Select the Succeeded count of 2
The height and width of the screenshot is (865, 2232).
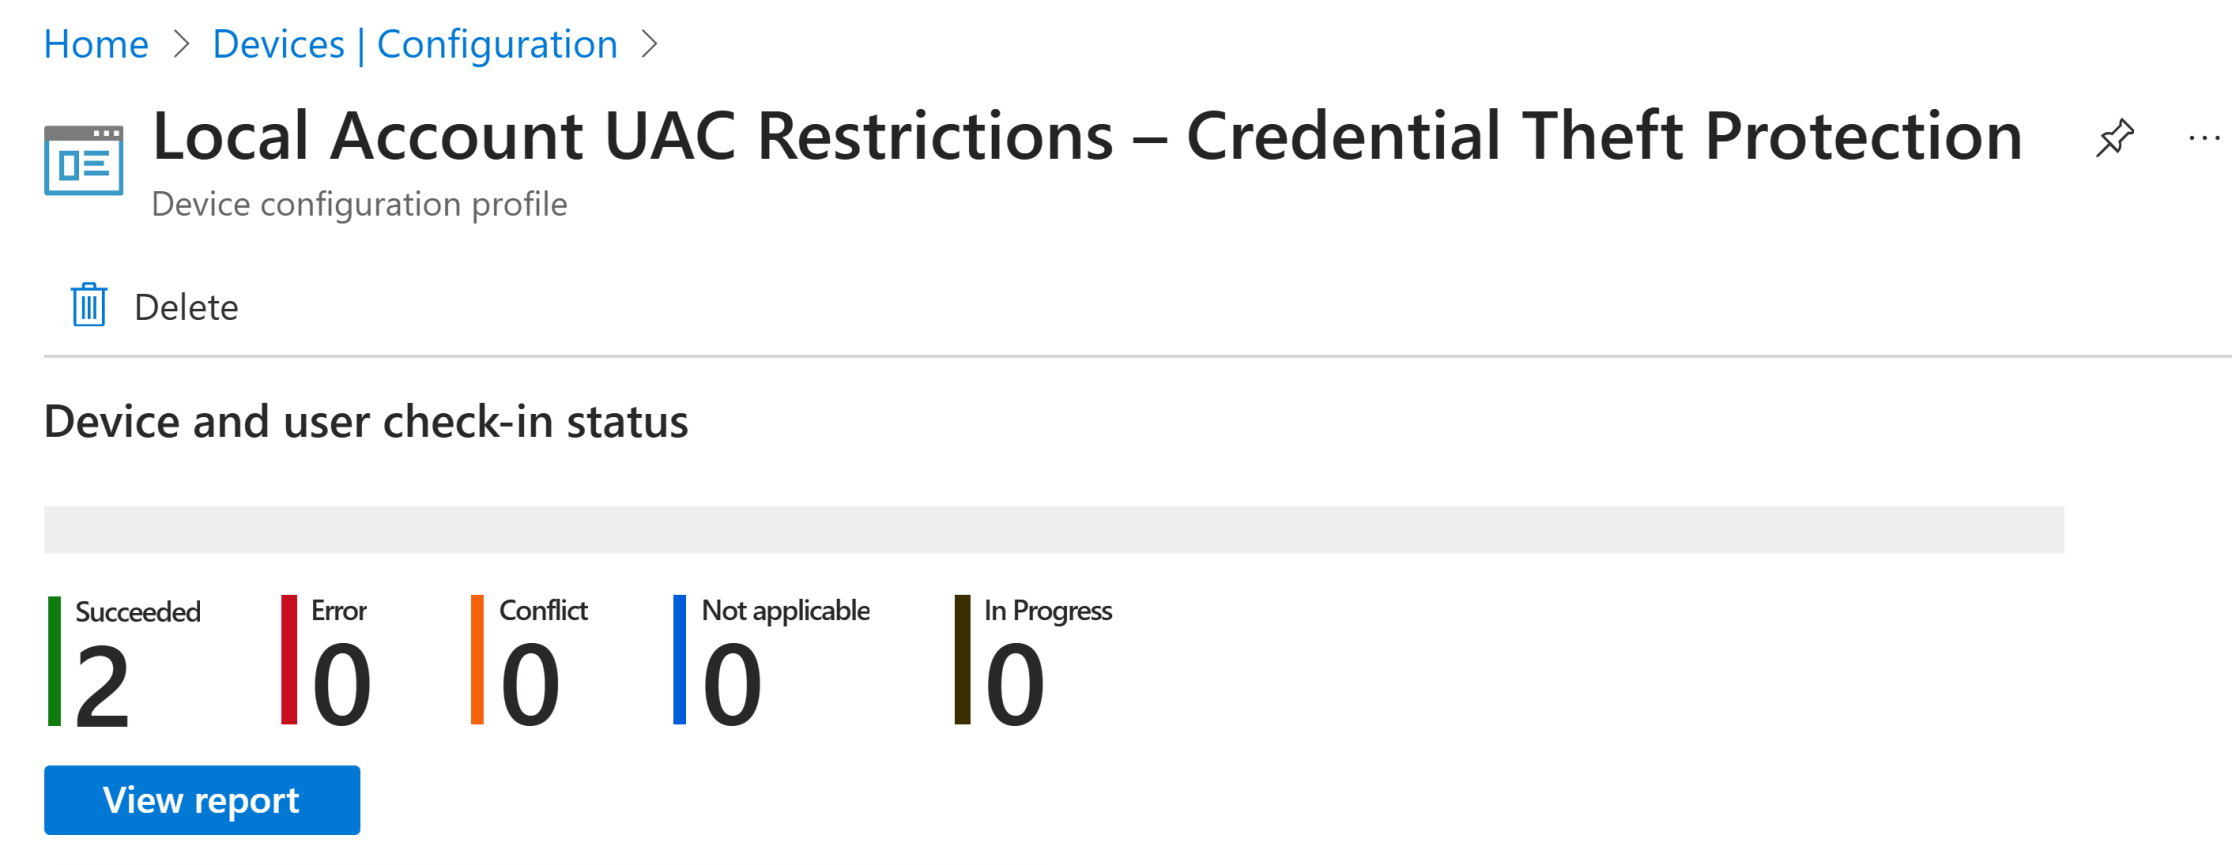pos(102,686)
